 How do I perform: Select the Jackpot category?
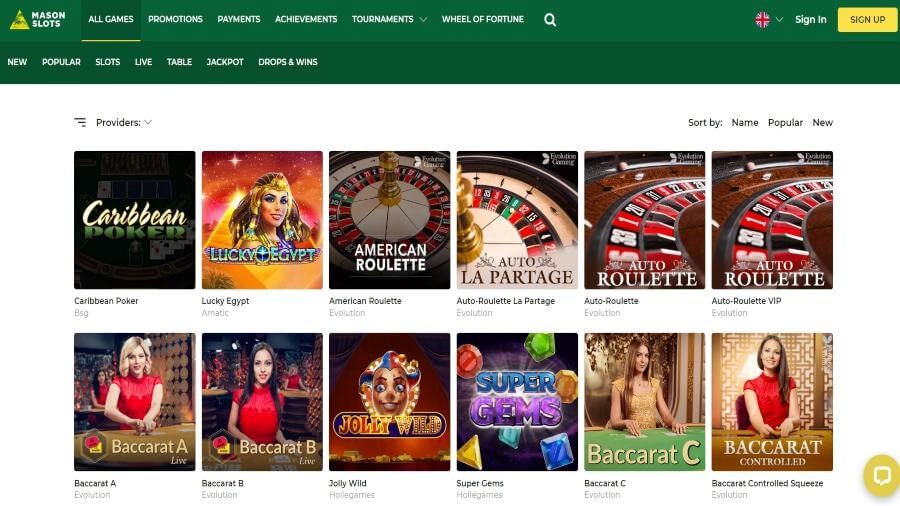click(x=225, y=62)
